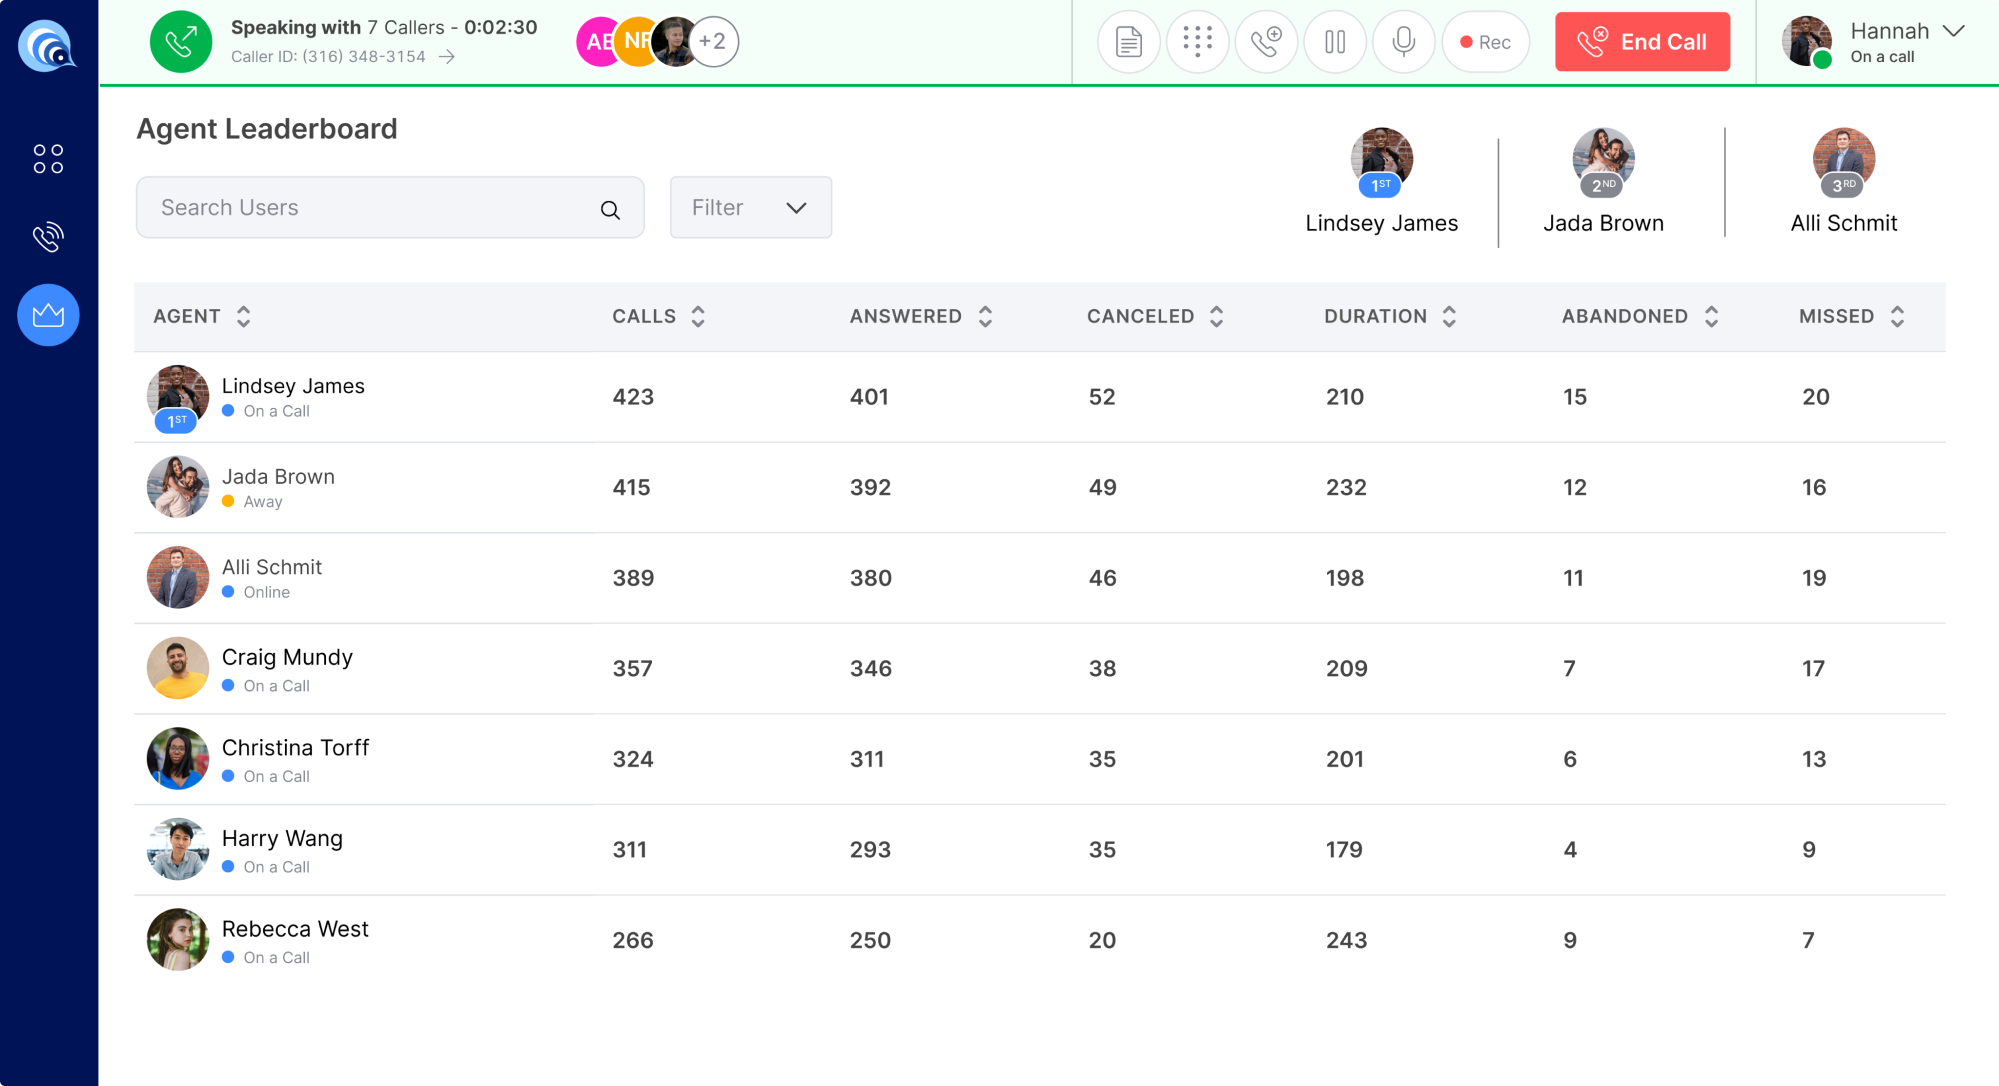Open the leaderboard crown icon

click(47, 315)
